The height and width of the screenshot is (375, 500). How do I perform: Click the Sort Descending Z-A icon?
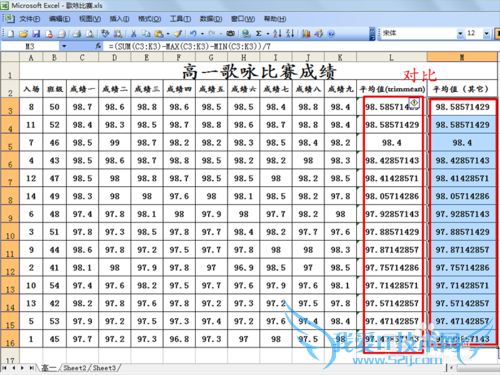[x=290, y=34]
